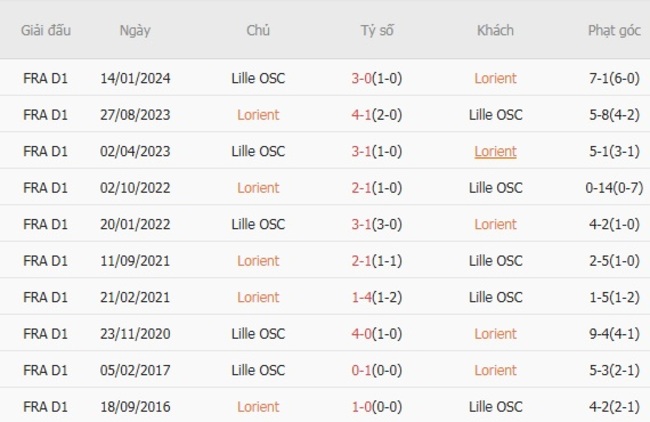This screenshot has height=422, width=650.
Task: Click the "Khách" away team header
Action: 495,30
